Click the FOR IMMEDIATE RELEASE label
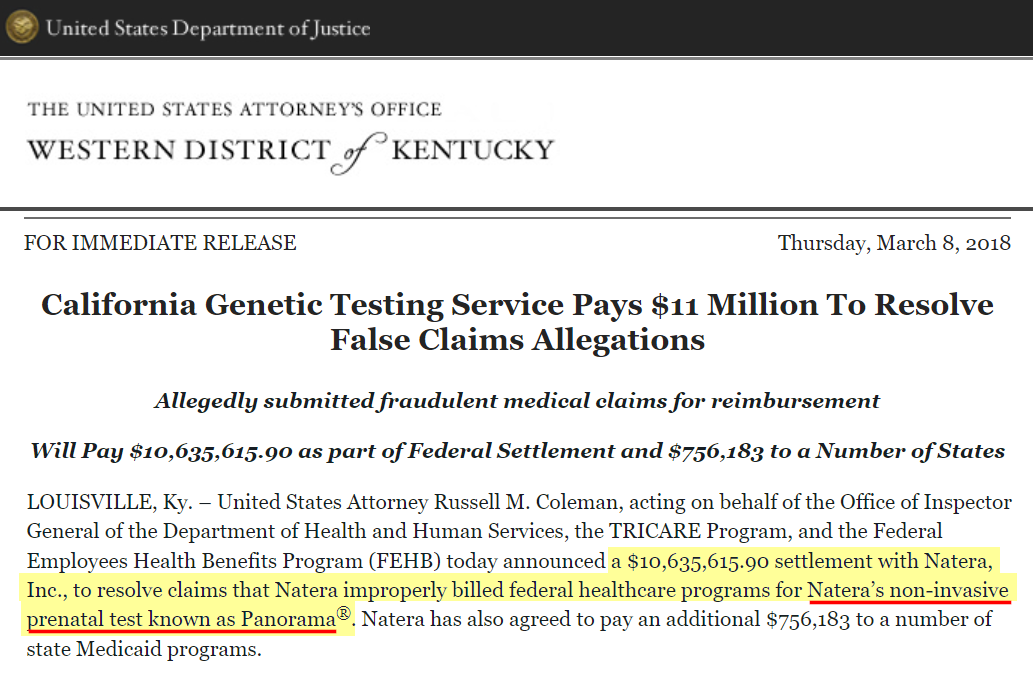The width and height of the screenshot is (1033, 697). [x=160, y=242]
